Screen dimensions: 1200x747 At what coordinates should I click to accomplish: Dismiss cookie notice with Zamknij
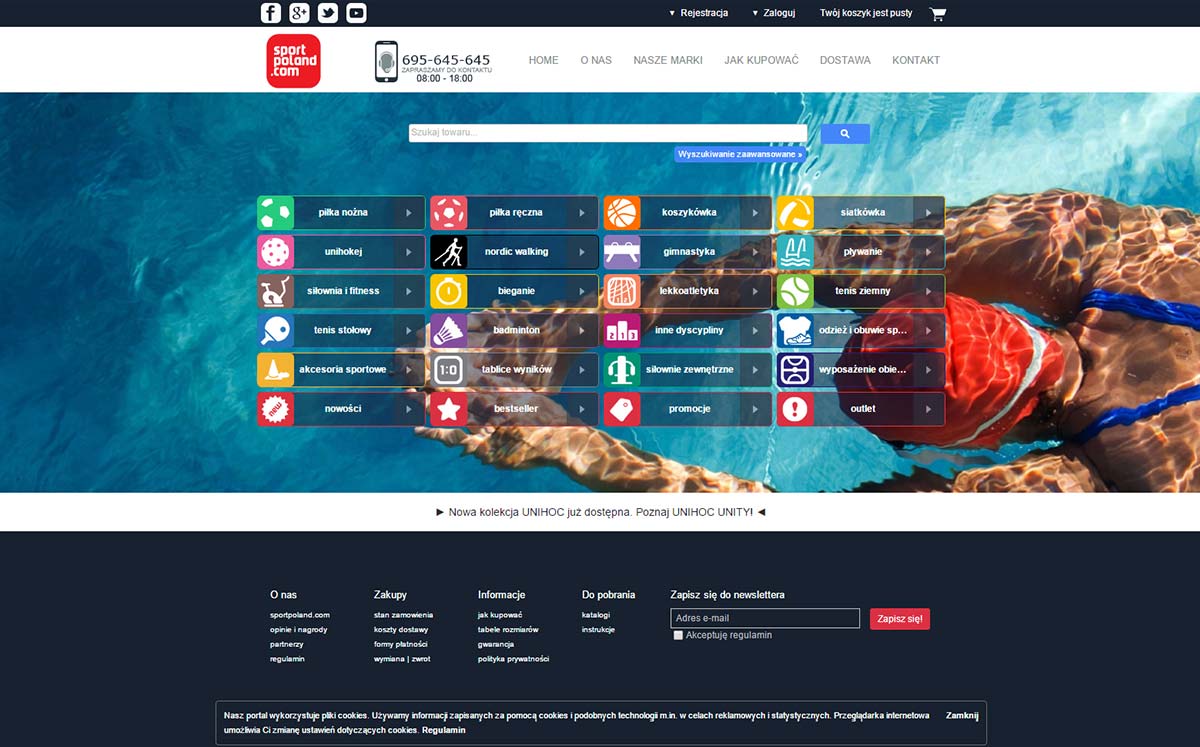(x=962, y=716)
